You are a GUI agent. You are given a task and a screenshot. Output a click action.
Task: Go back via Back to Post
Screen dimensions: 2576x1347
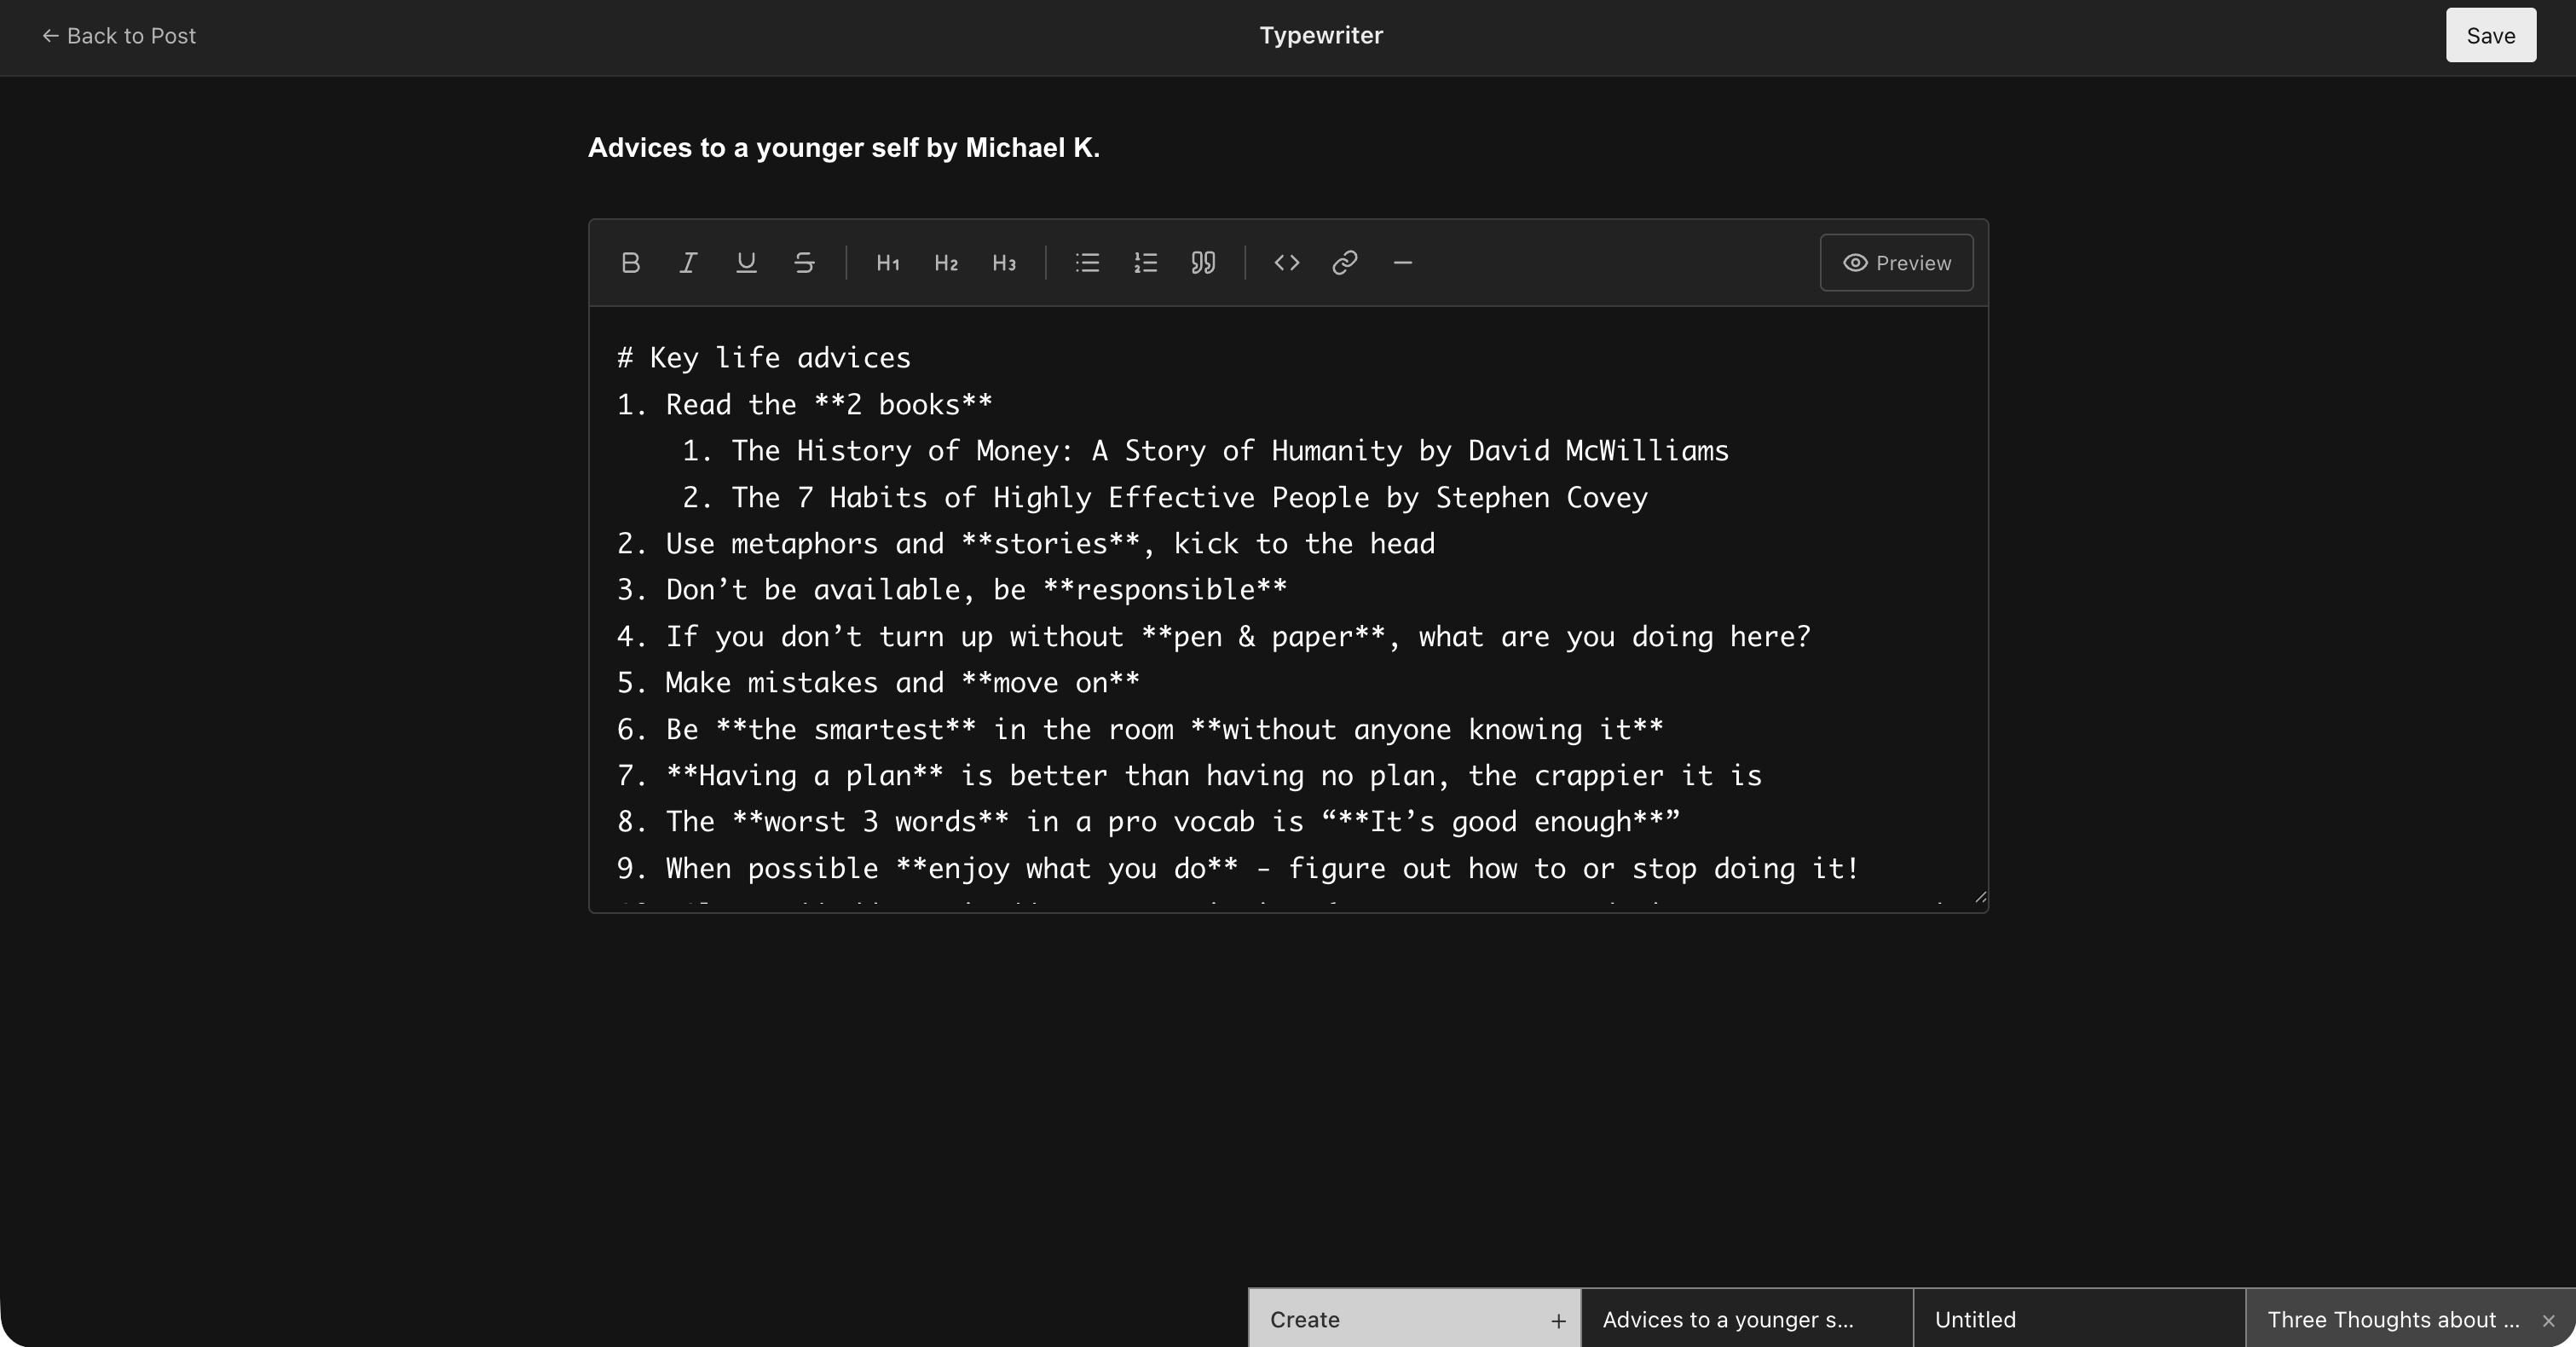pyautogui.click(x=119, y=36)
